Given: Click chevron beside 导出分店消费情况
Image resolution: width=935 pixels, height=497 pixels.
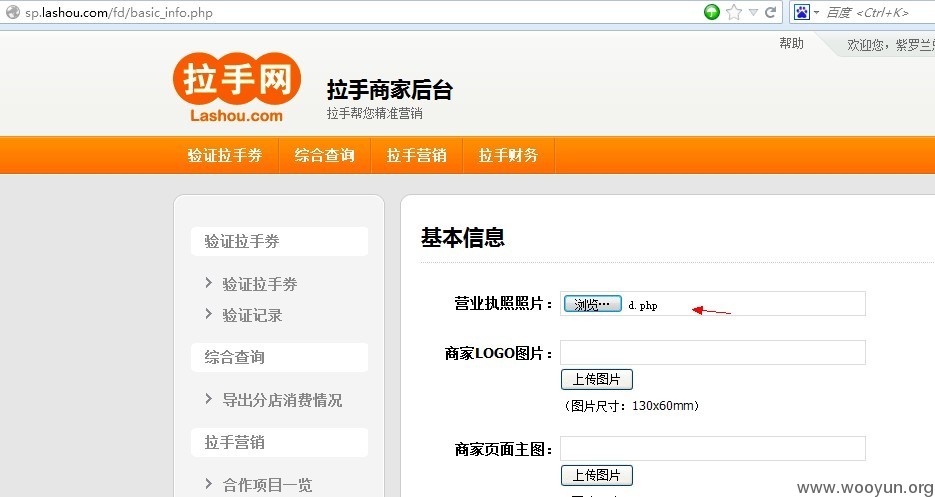Looking at the screenshot, I should tap(209, 399).
